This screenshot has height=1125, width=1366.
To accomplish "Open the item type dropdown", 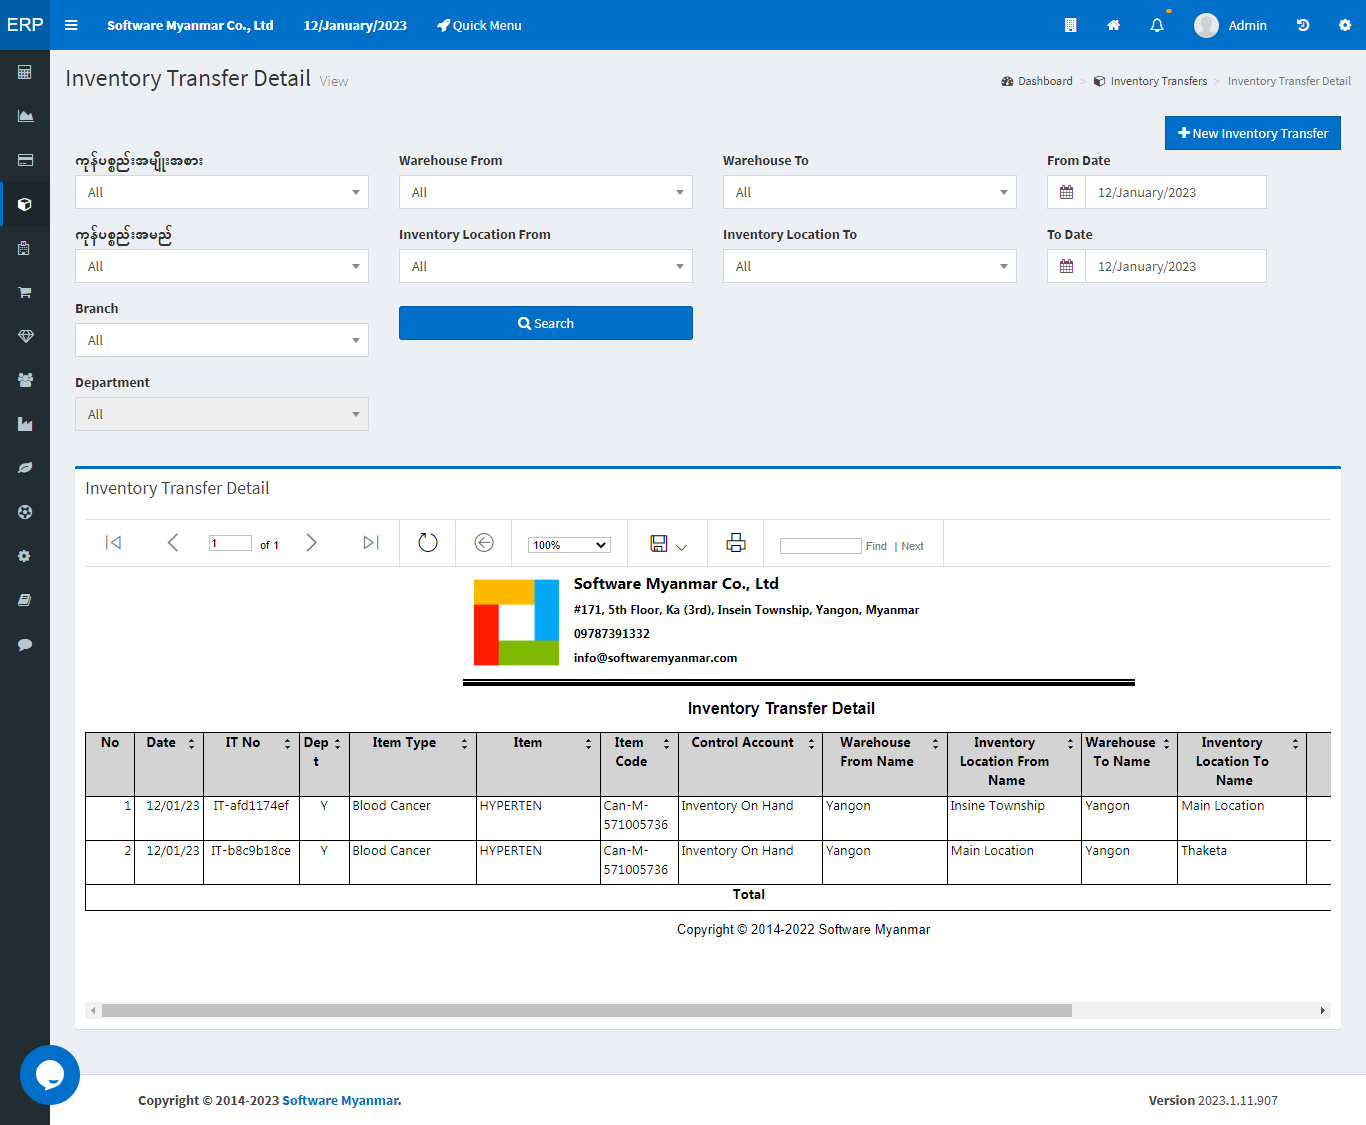I will 222,192.
